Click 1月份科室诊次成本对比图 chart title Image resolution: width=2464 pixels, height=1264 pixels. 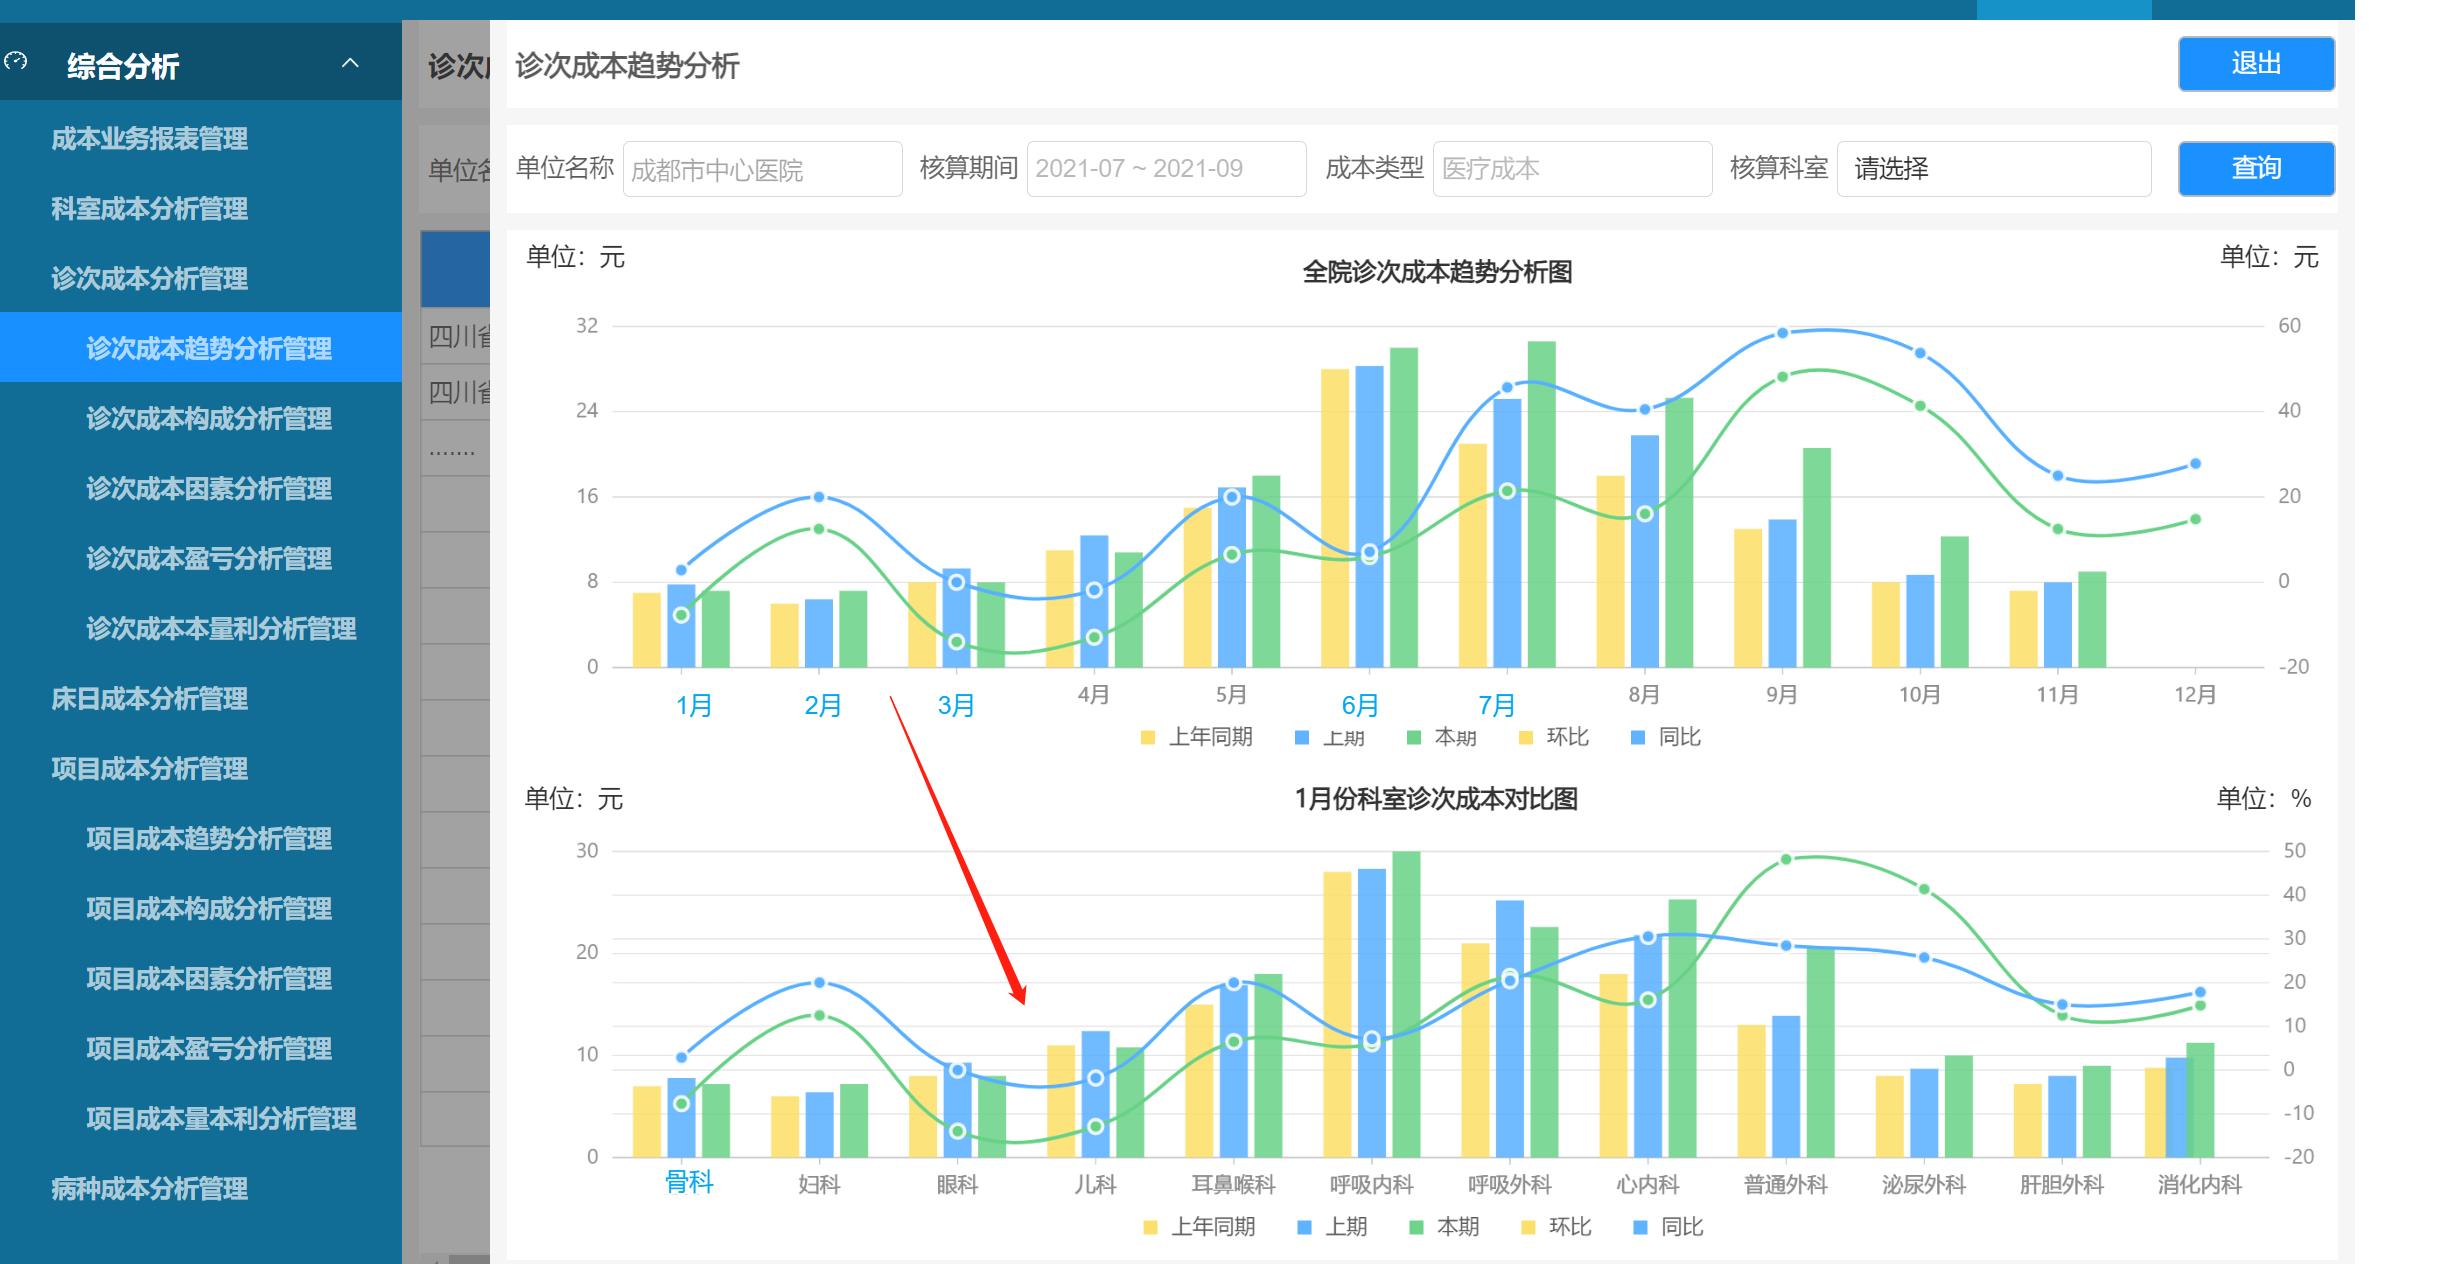[1436, 799]
